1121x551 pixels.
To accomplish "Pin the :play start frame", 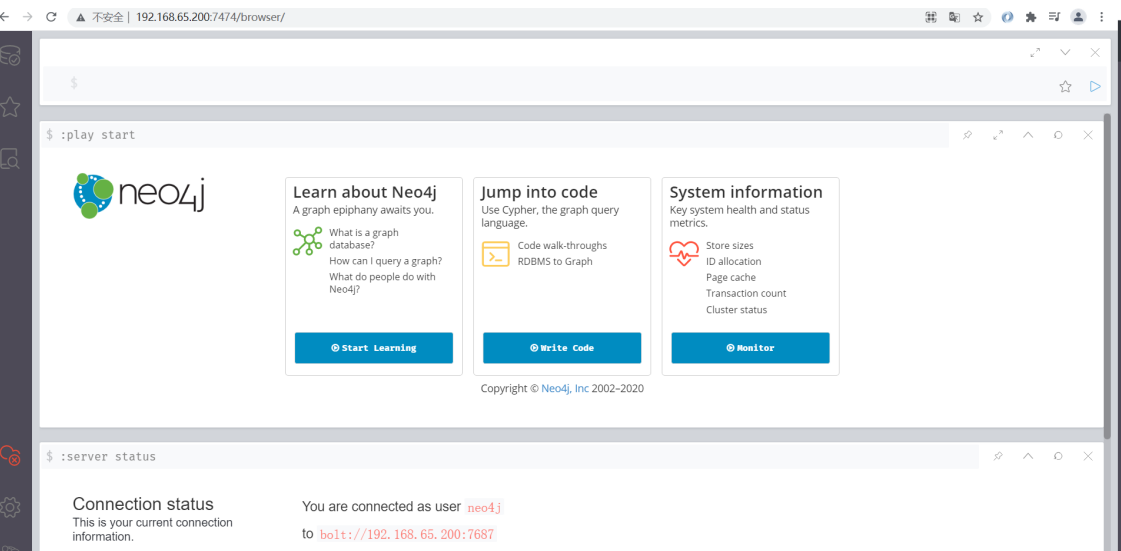I will [967, 135].
